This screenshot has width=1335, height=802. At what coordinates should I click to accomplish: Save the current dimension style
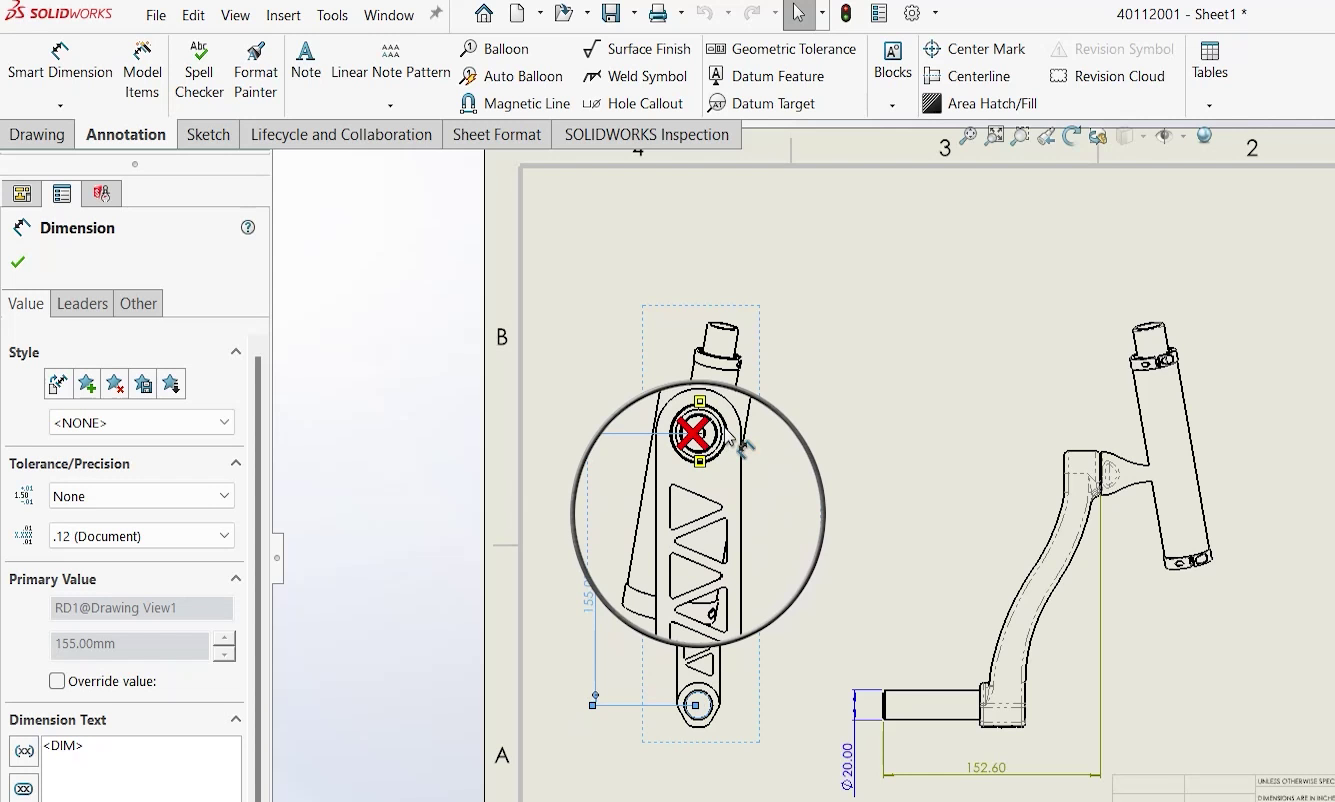(141, 383)
